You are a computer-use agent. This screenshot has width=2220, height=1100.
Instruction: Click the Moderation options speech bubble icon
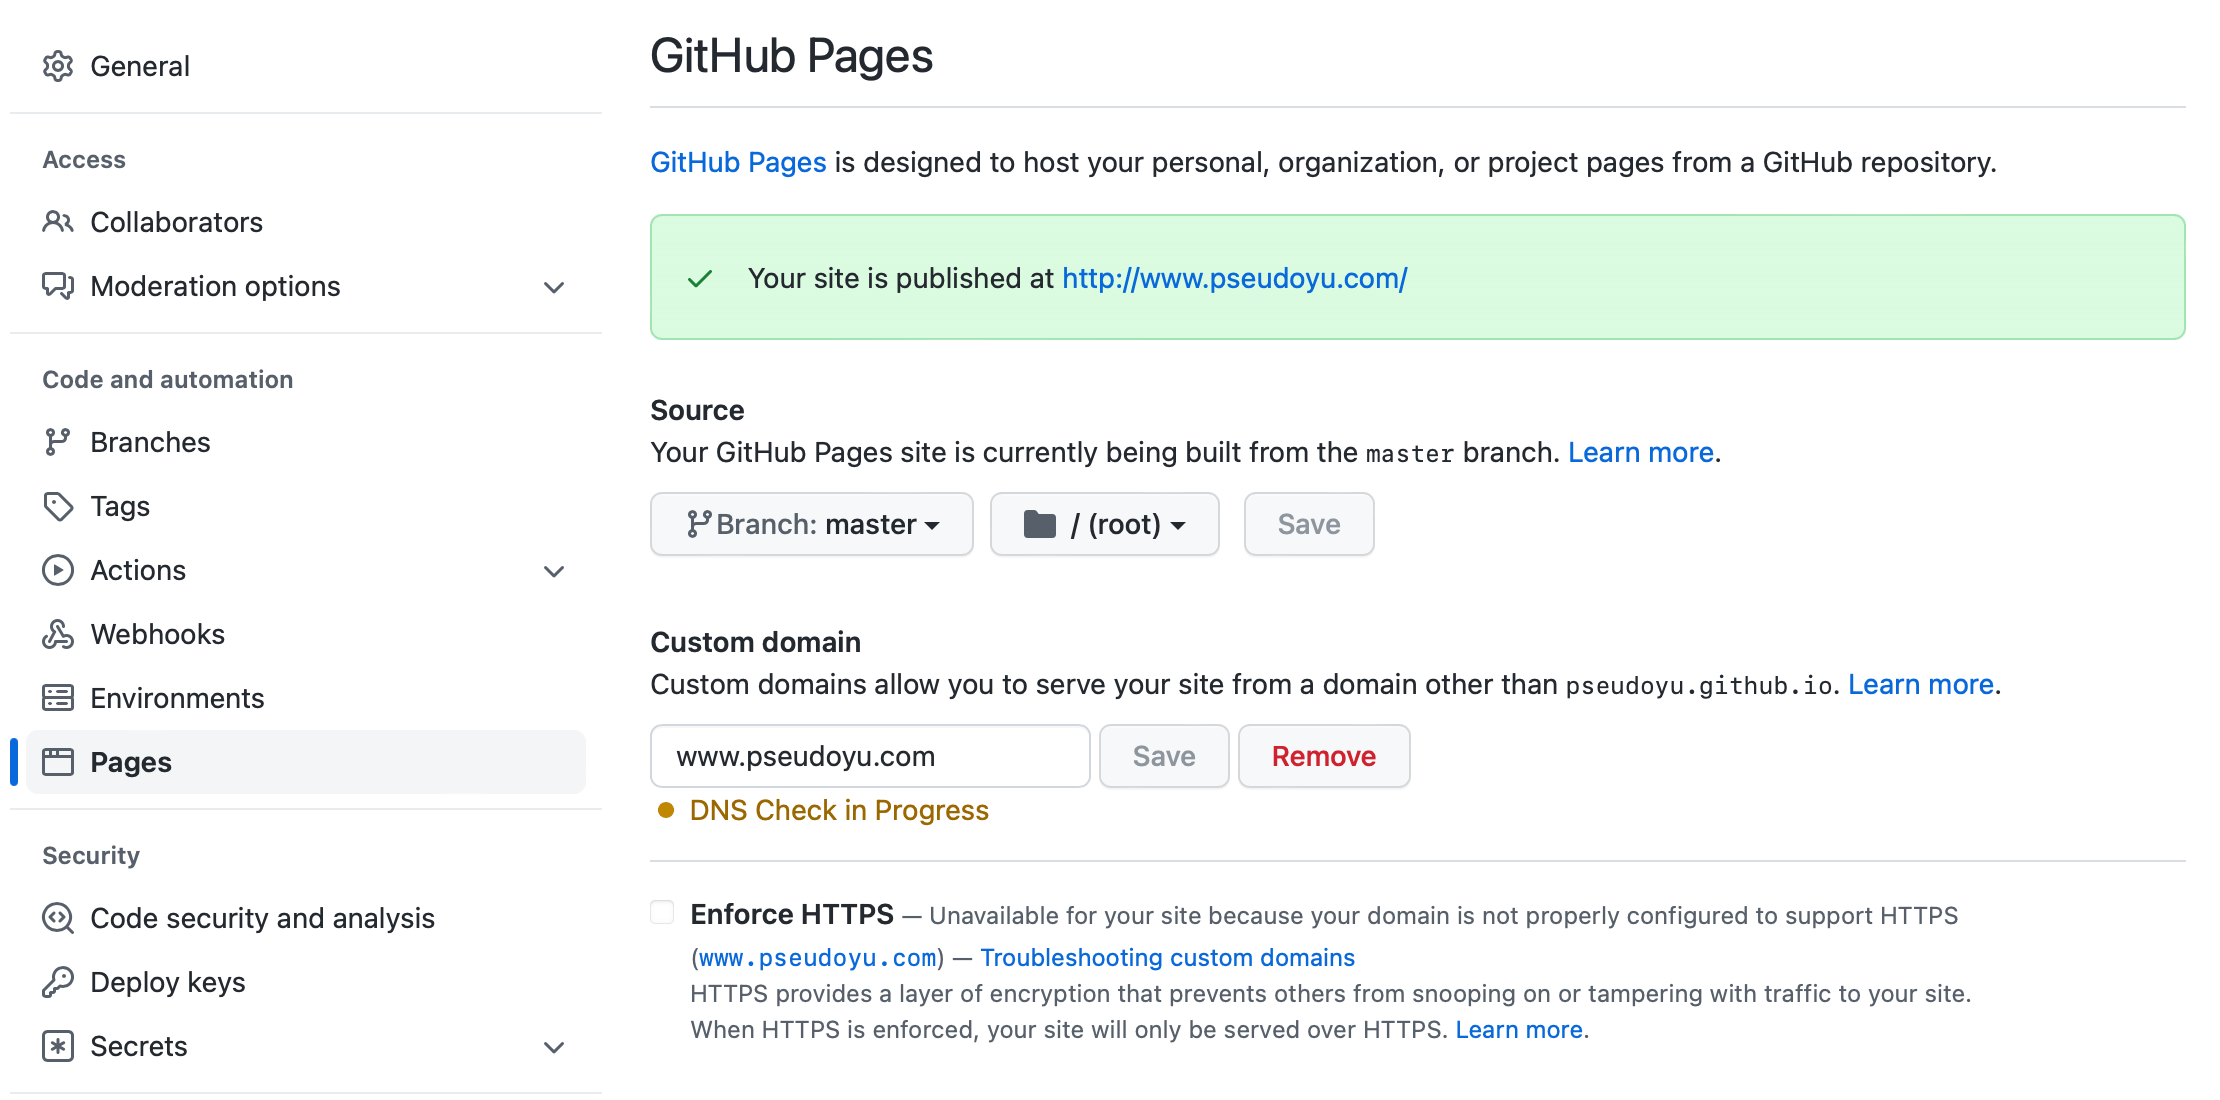click(x=58, y=286)
